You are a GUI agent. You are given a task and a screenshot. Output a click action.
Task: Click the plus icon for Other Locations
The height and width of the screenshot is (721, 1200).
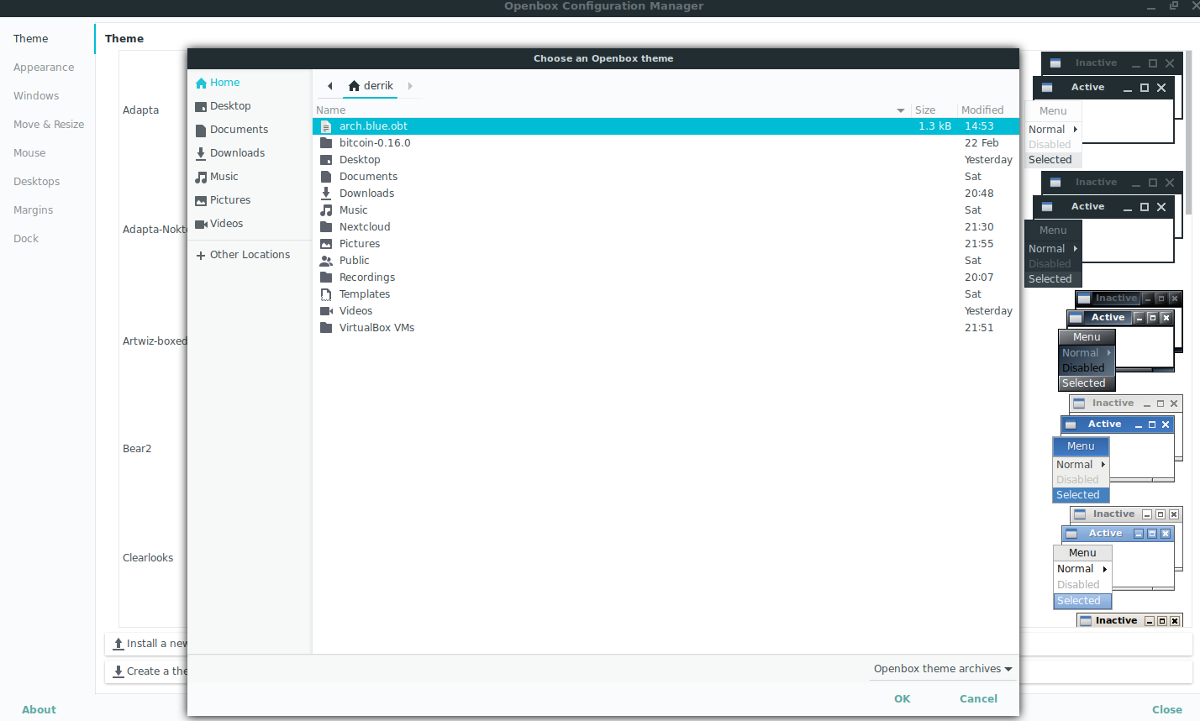201,255
